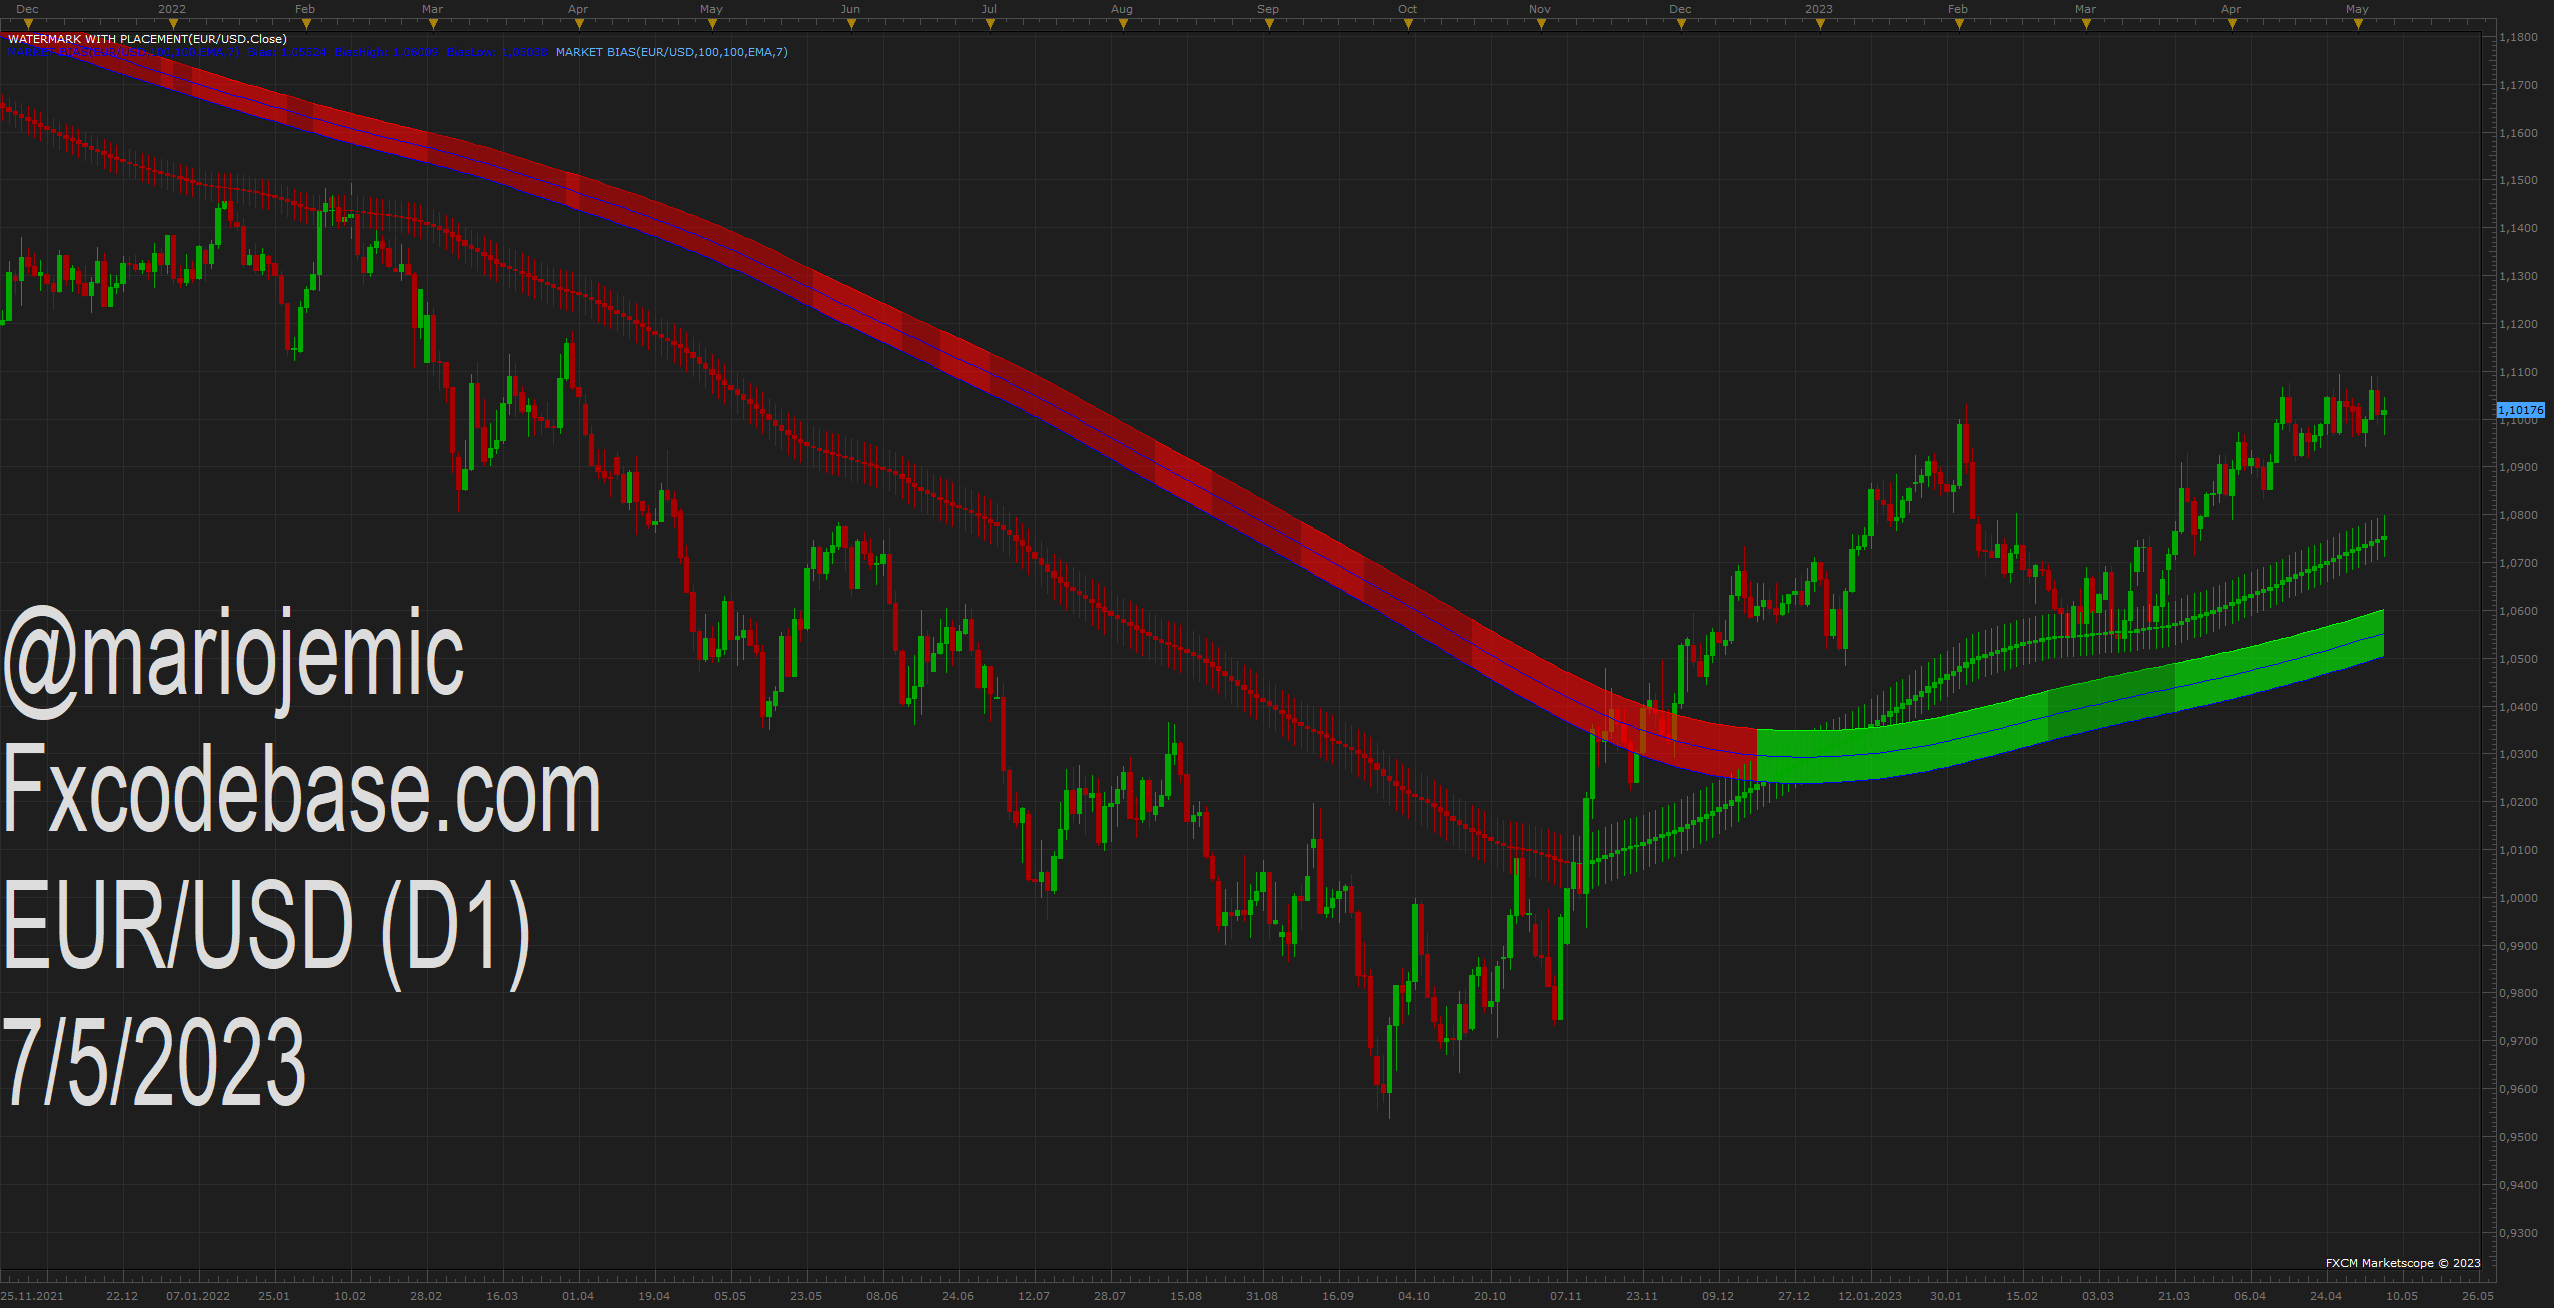Click the 1,0500 price axis label
The width and height of the screenshot is (2554, 1308).
(x=2518, y=659)
